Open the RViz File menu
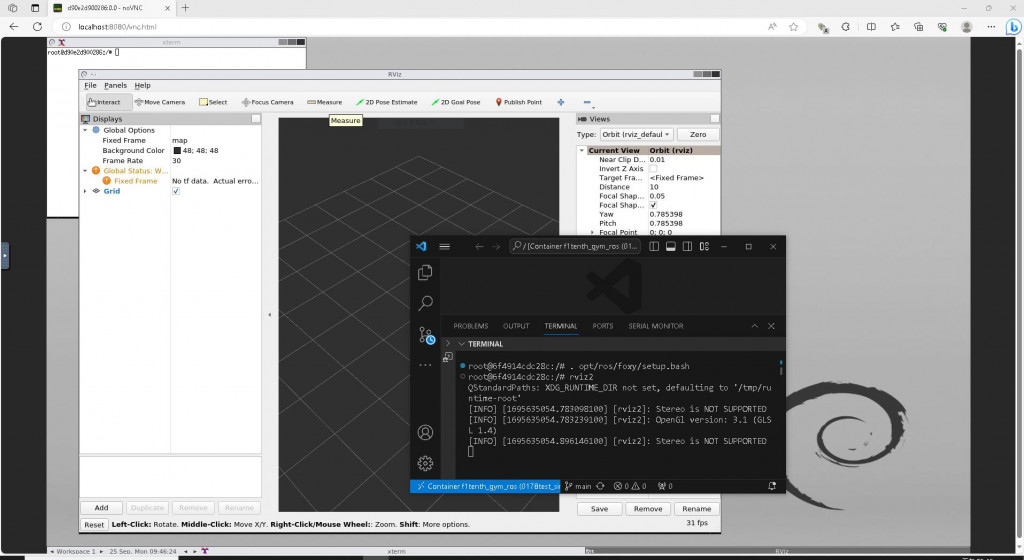Screen dimensions: 1024x560 pyautogui.click(x=90, y=86)
